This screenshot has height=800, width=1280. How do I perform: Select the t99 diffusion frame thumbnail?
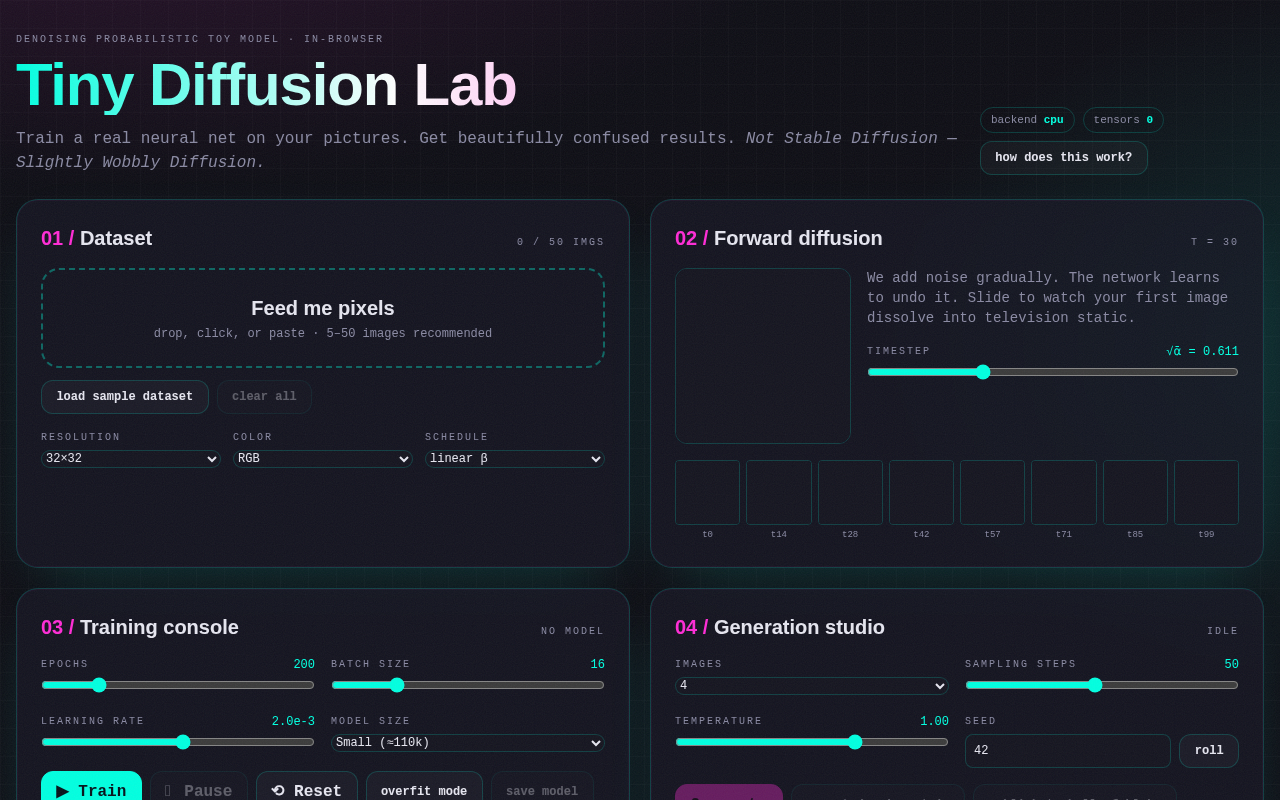click(x=1206, y=492)
